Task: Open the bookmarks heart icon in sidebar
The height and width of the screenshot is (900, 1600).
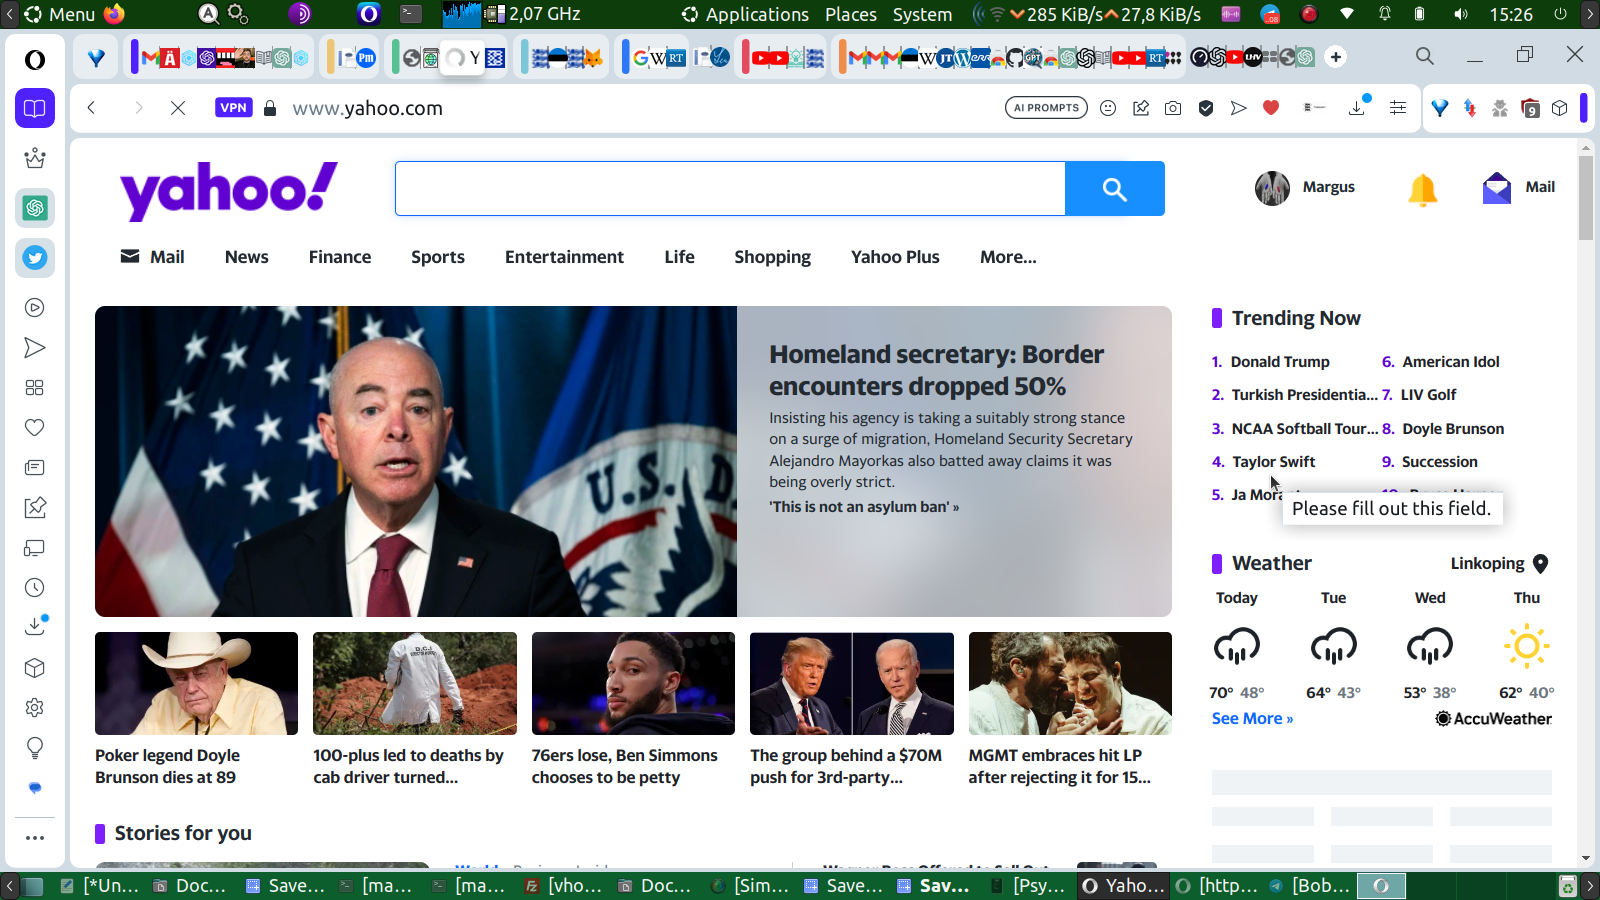Action: 35,428
